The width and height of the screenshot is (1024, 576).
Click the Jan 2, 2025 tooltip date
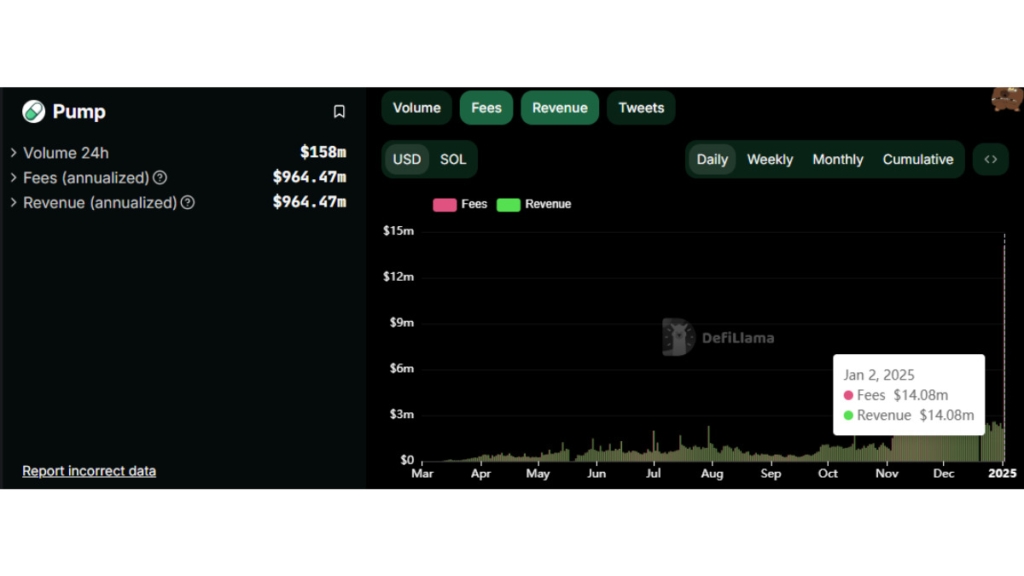[878, 375]
